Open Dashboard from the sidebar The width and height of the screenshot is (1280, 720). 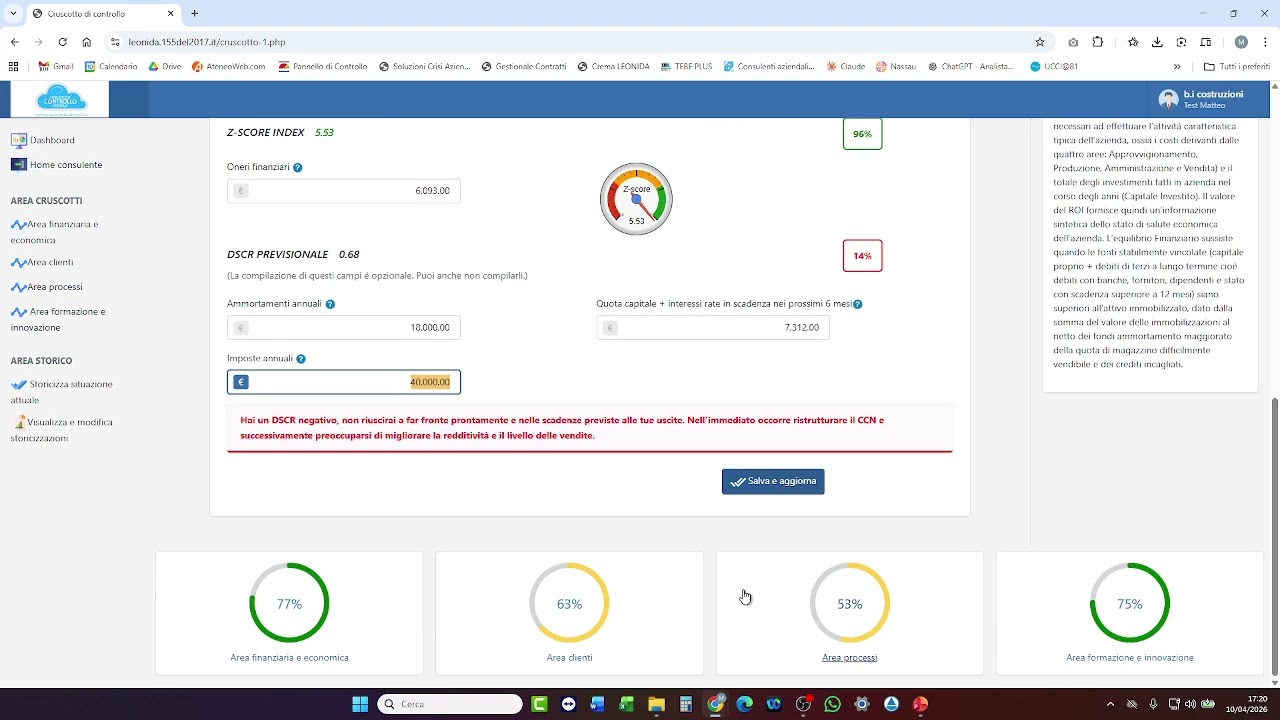tap(51, 141)
